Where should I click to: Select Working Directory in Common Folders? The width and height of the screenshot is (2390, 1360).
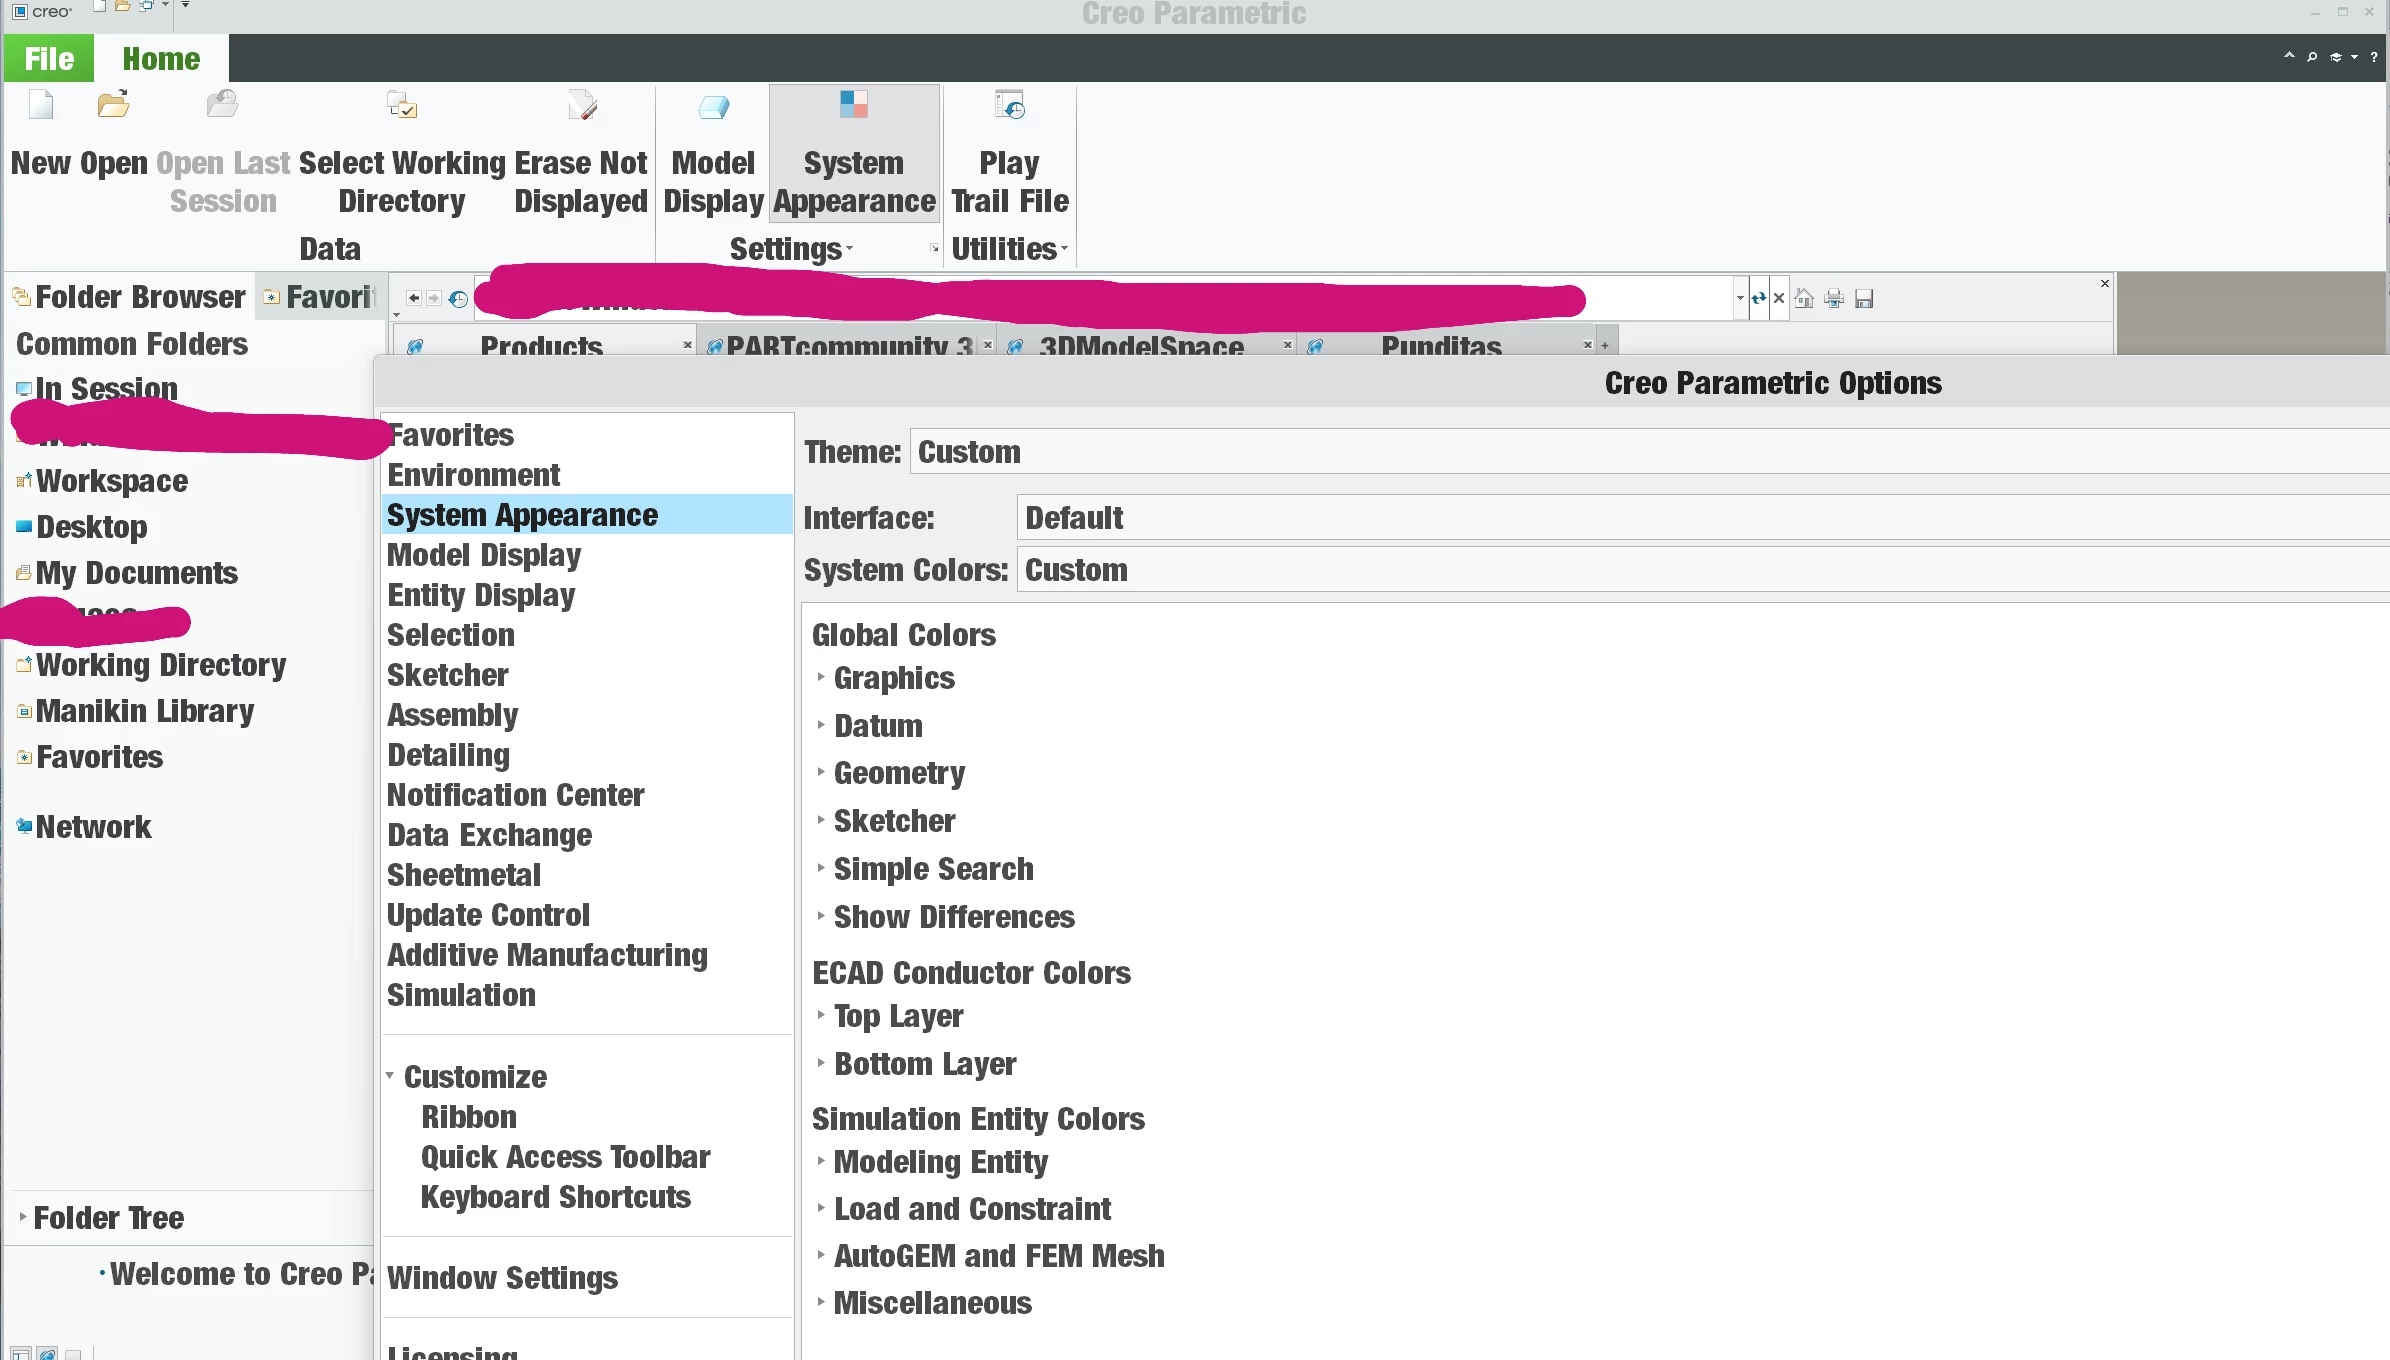click(161, 665)
